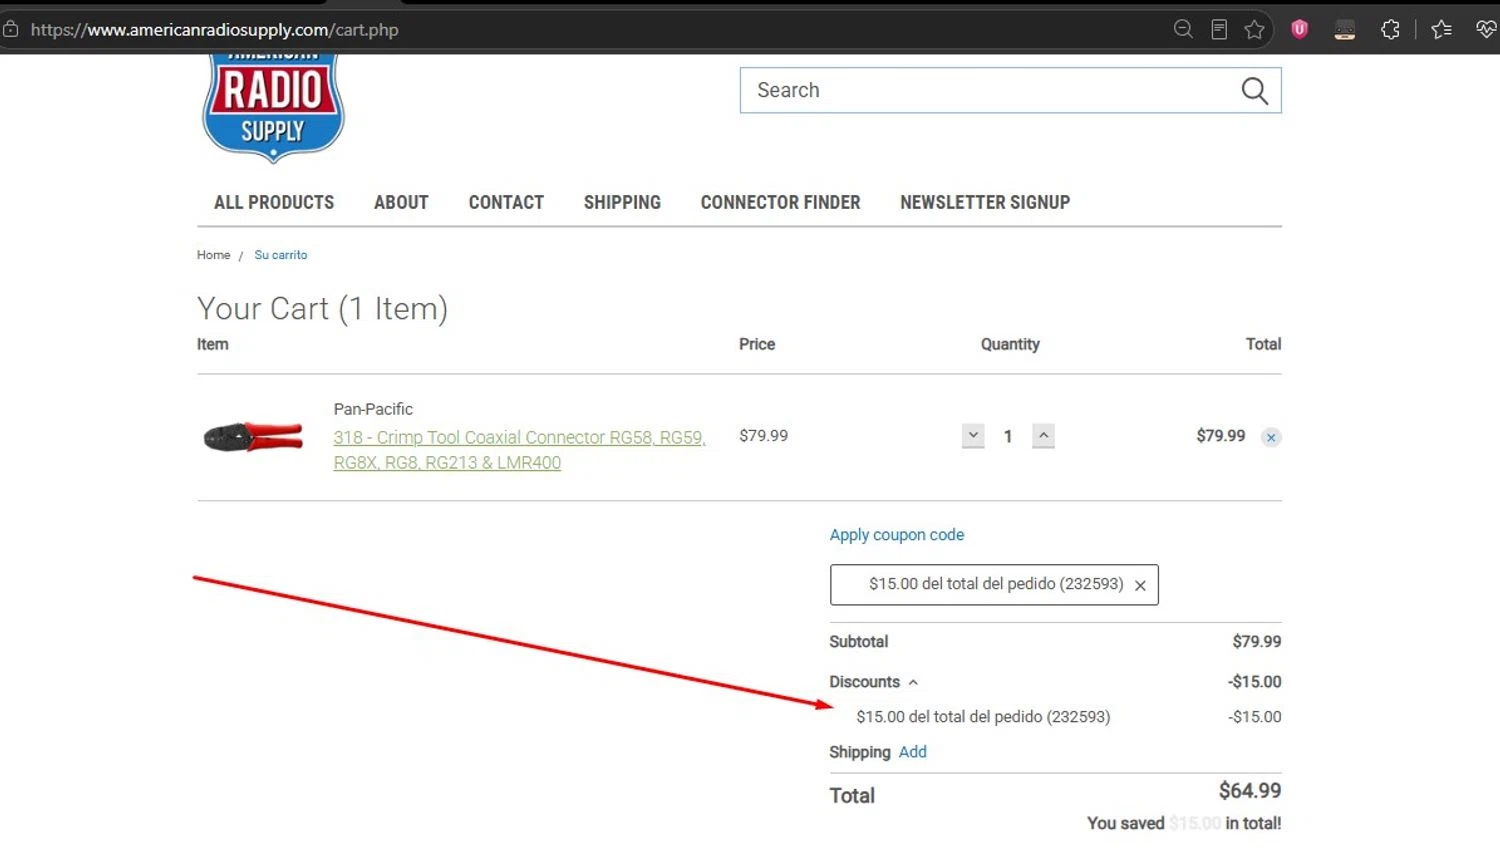Click the $79.99 price cell
1500x849 pixels.
(763, 436)
